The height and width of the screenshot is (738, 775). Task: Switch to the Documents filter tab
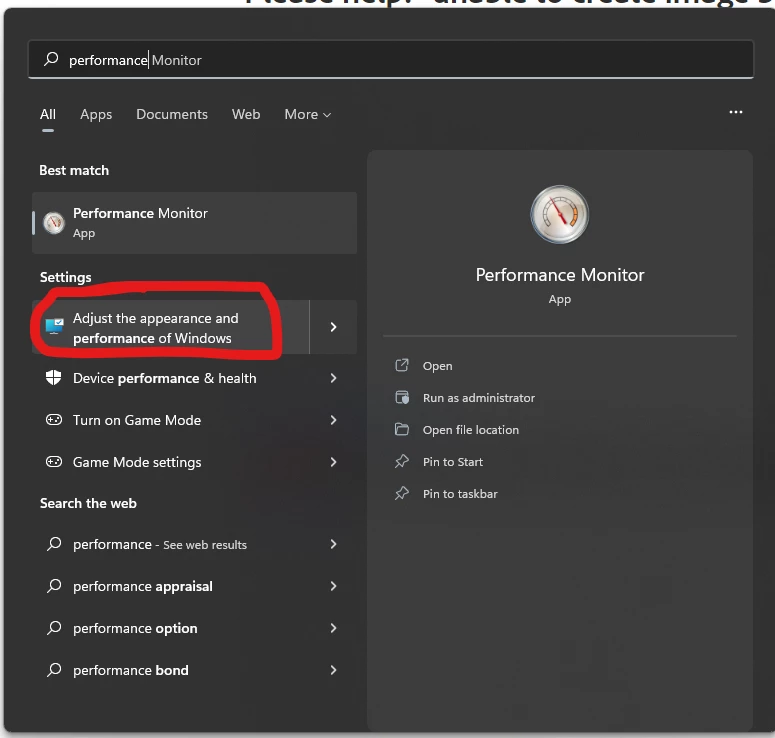172,114
